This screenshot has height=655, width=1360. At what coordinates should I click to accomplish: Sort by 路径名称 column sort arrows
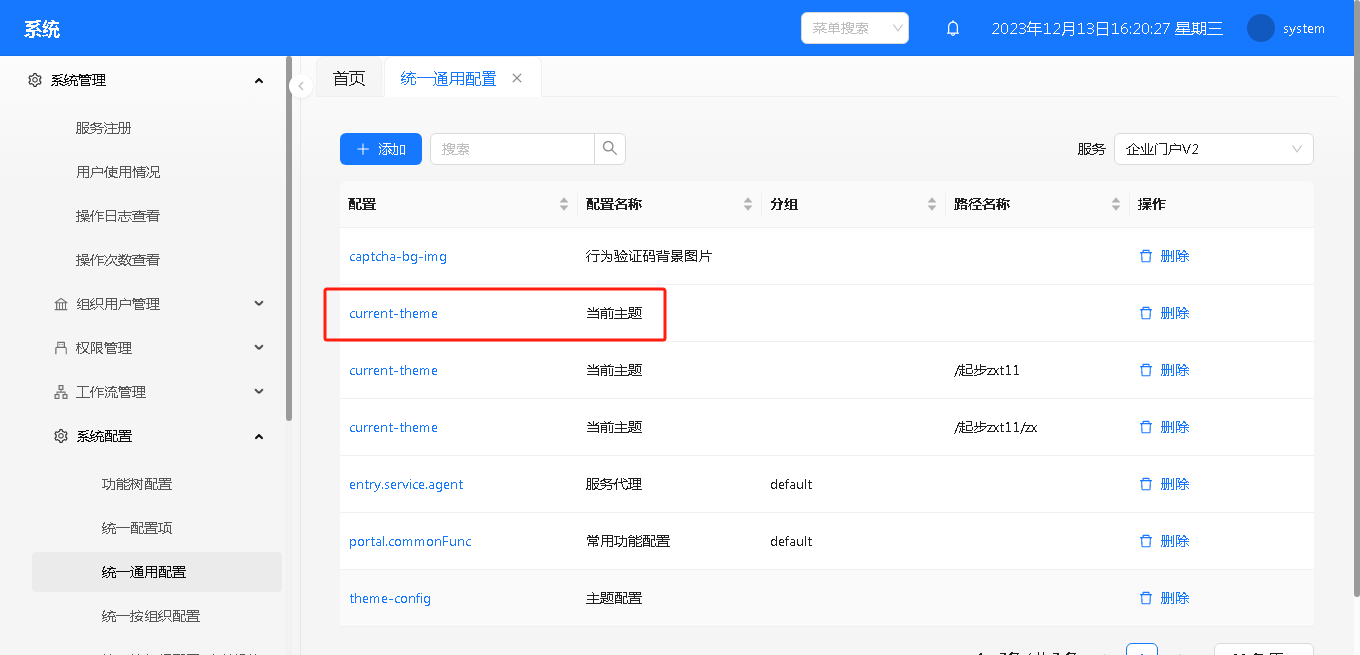point(1116,204)
